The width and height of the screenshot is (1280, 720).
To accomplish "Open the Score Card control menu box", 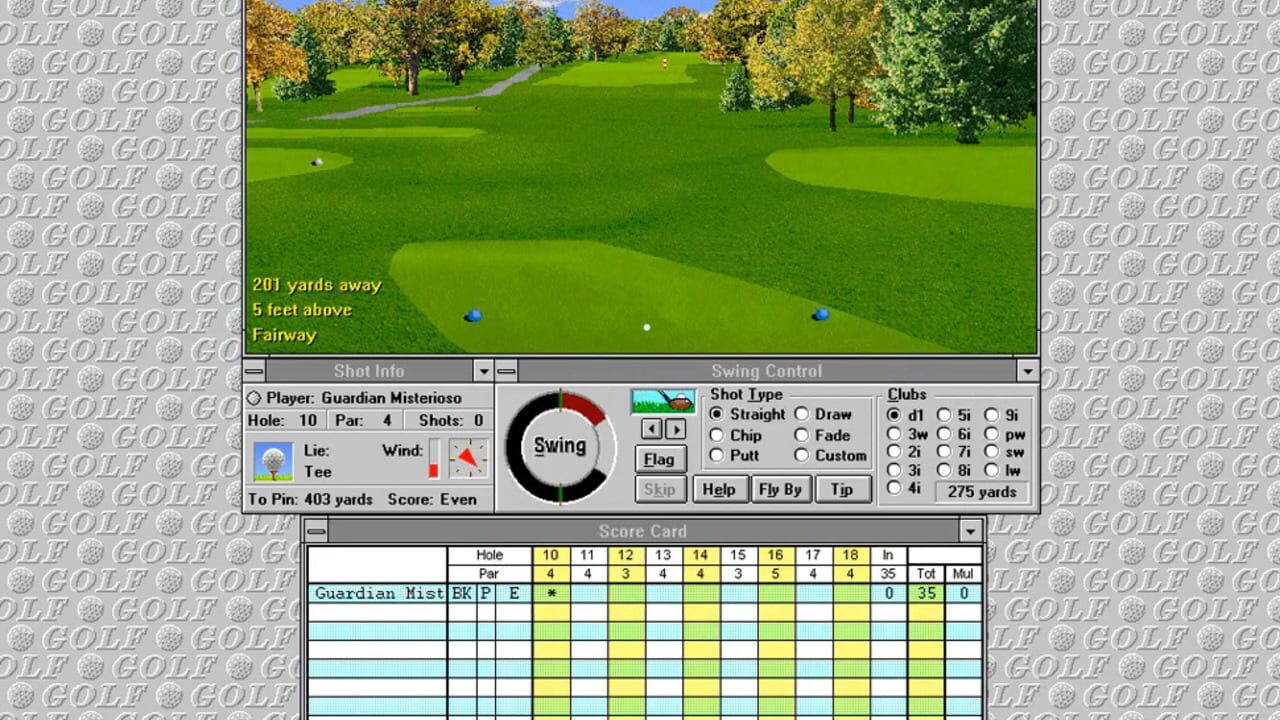I will click(316, 531).
